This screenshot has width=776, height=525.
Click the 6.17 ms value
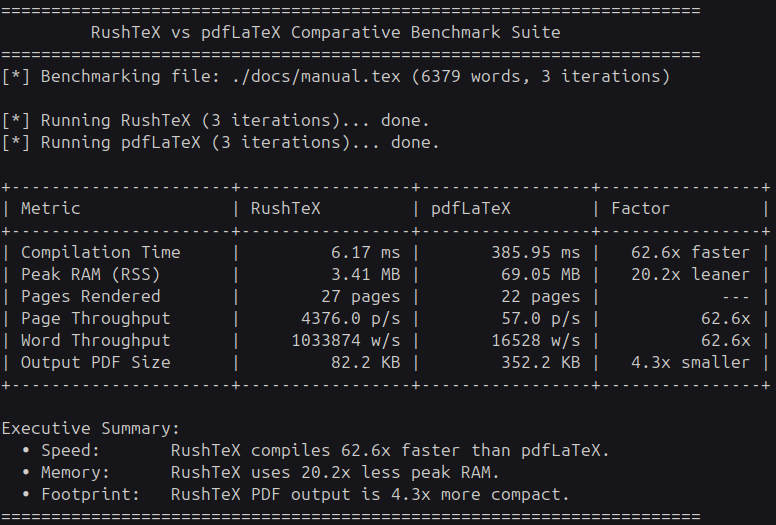click(x=365, y=253)
